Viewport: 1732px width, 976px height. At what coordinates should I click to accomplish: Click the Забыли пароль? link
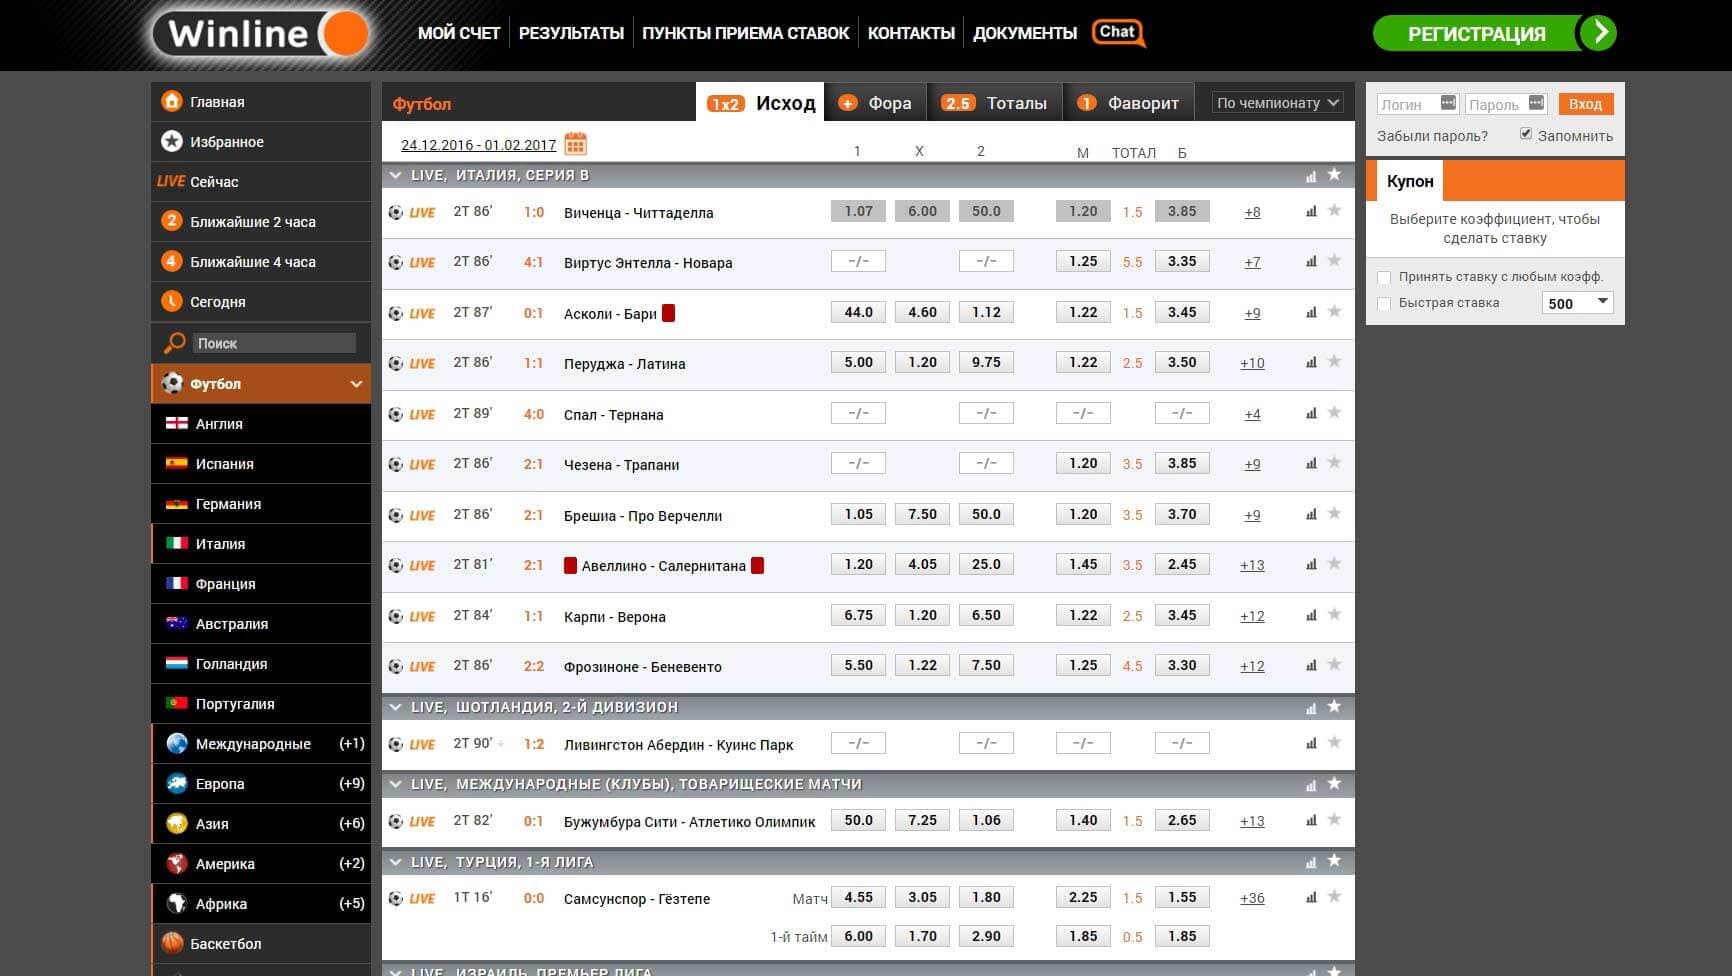1432,136
